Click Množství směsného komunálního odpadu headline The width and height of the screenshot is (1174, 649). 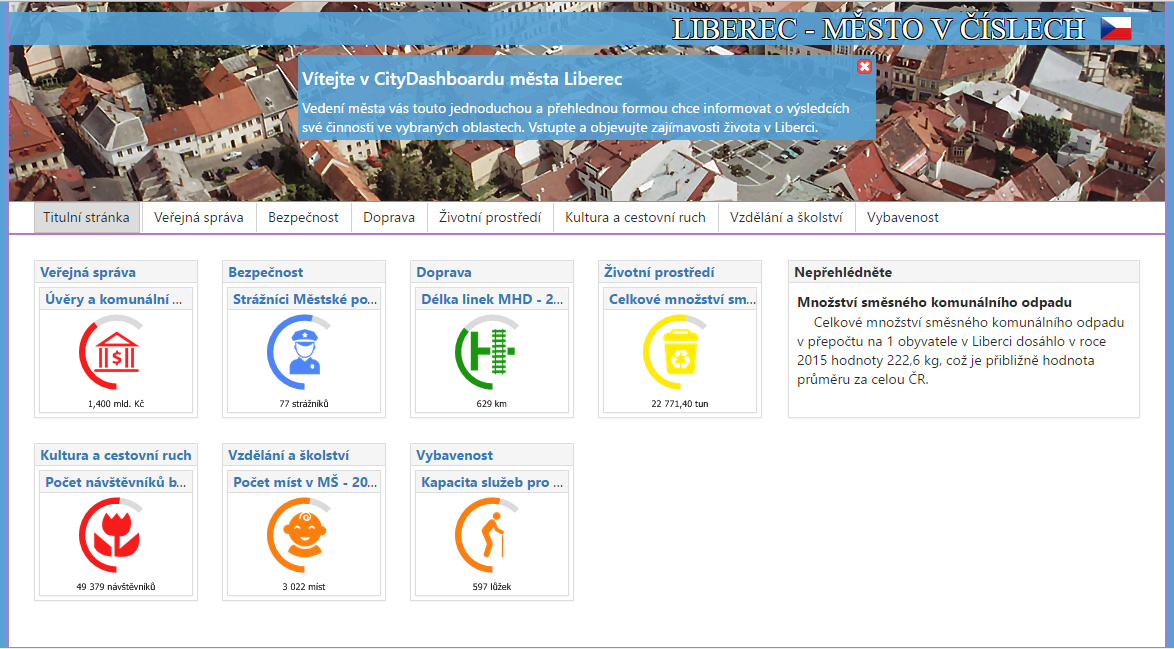934,302
